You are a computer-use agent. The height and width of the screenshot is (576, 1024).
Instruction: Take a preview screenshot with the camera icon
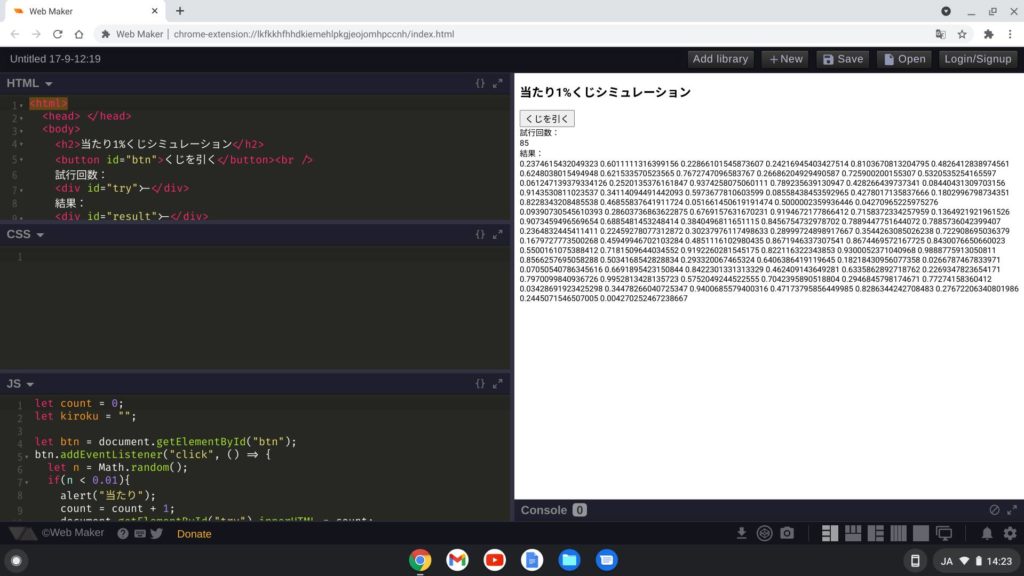787,534
